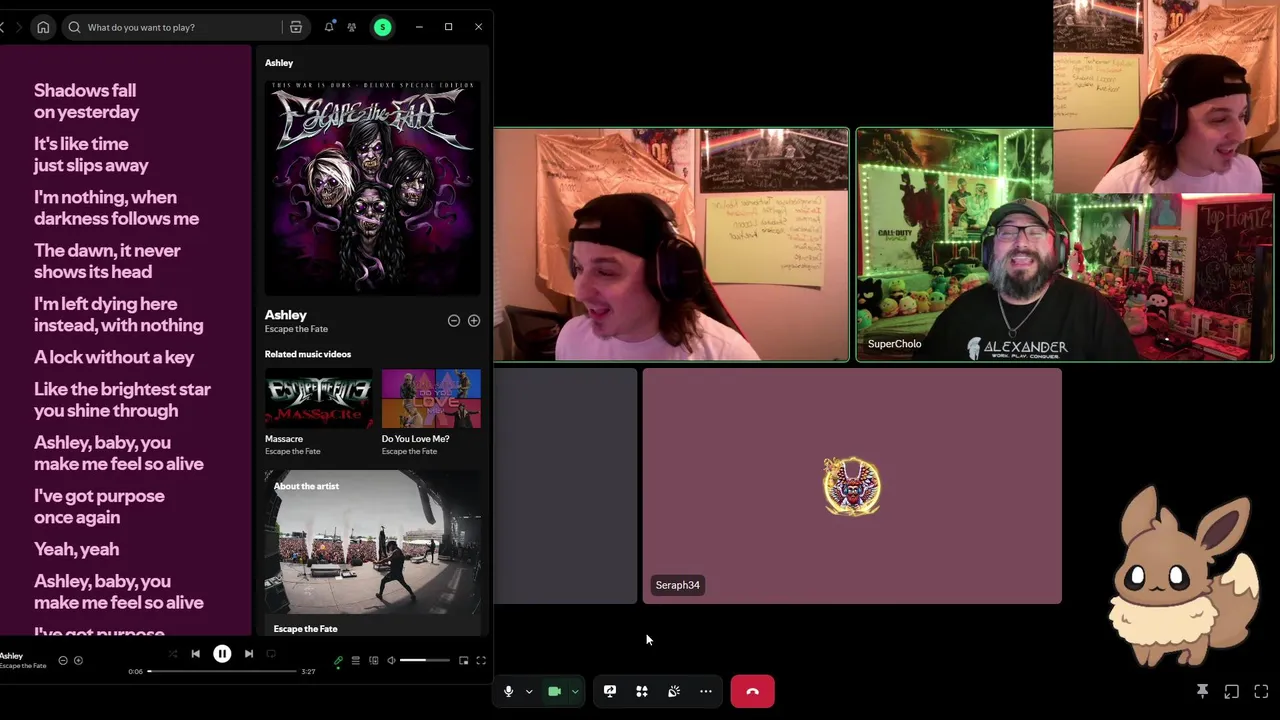Viewport: 1280px width, 720px height.
Task: Adjust the Spotify volume slider
Action: [425, 661]
